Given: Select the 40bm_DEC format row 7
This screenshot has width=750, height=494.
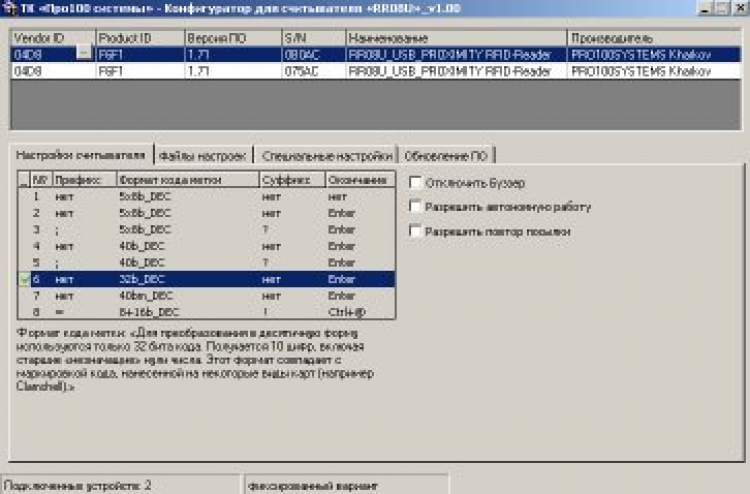Looking at the screenshot, I should (x=206, y=296).
